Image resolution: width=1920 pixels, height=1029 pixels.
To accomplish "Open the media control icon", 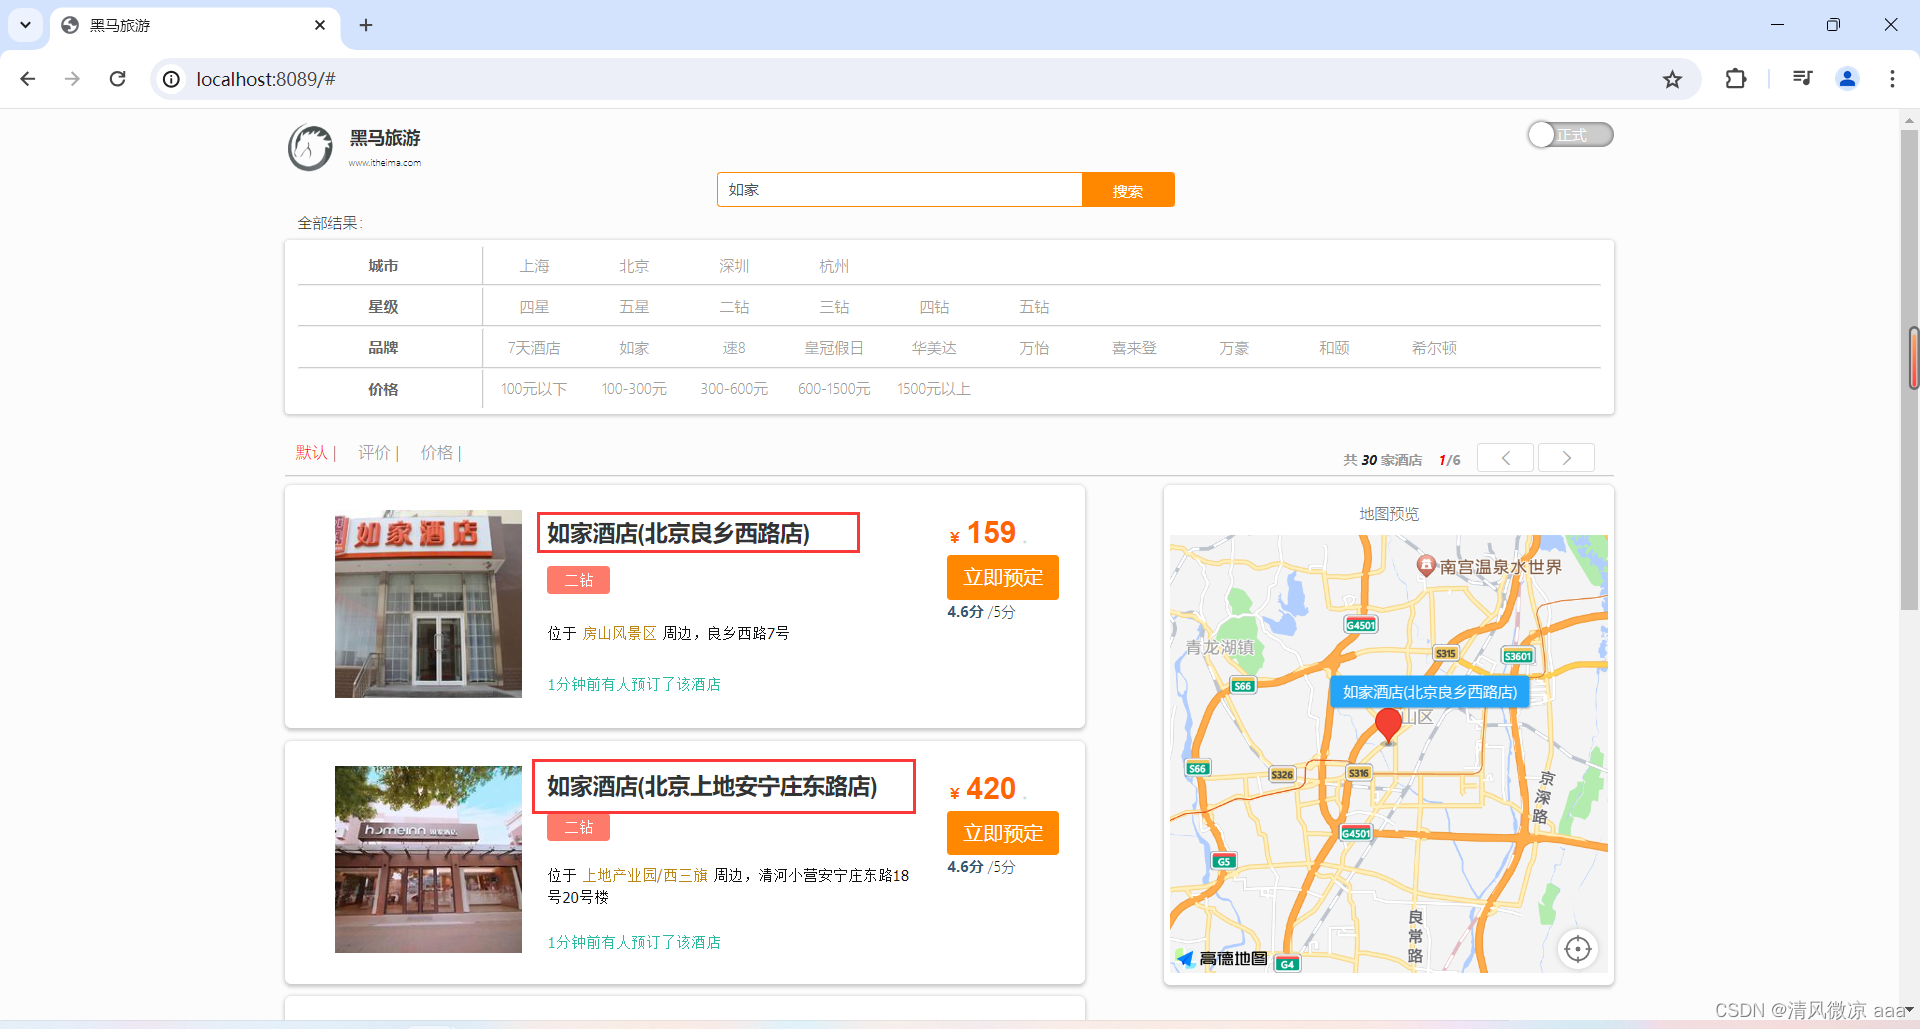I will click(x=1802, y=79).
